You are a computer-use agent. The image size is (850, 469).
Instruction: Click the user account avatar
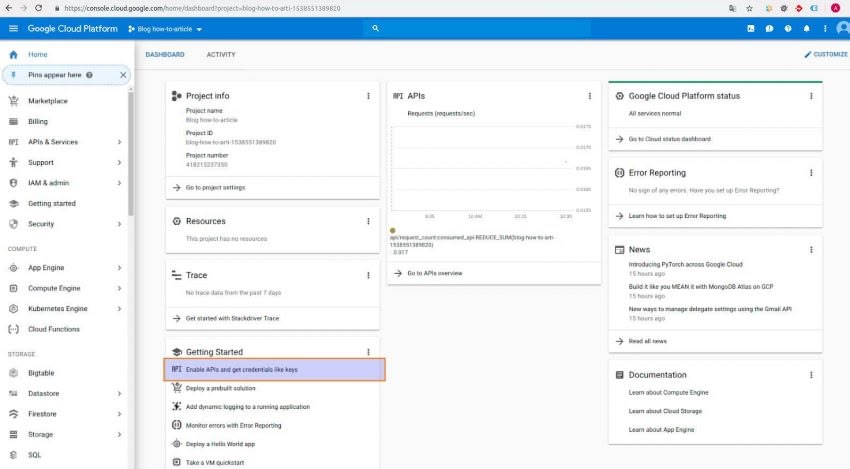(843, 28)
